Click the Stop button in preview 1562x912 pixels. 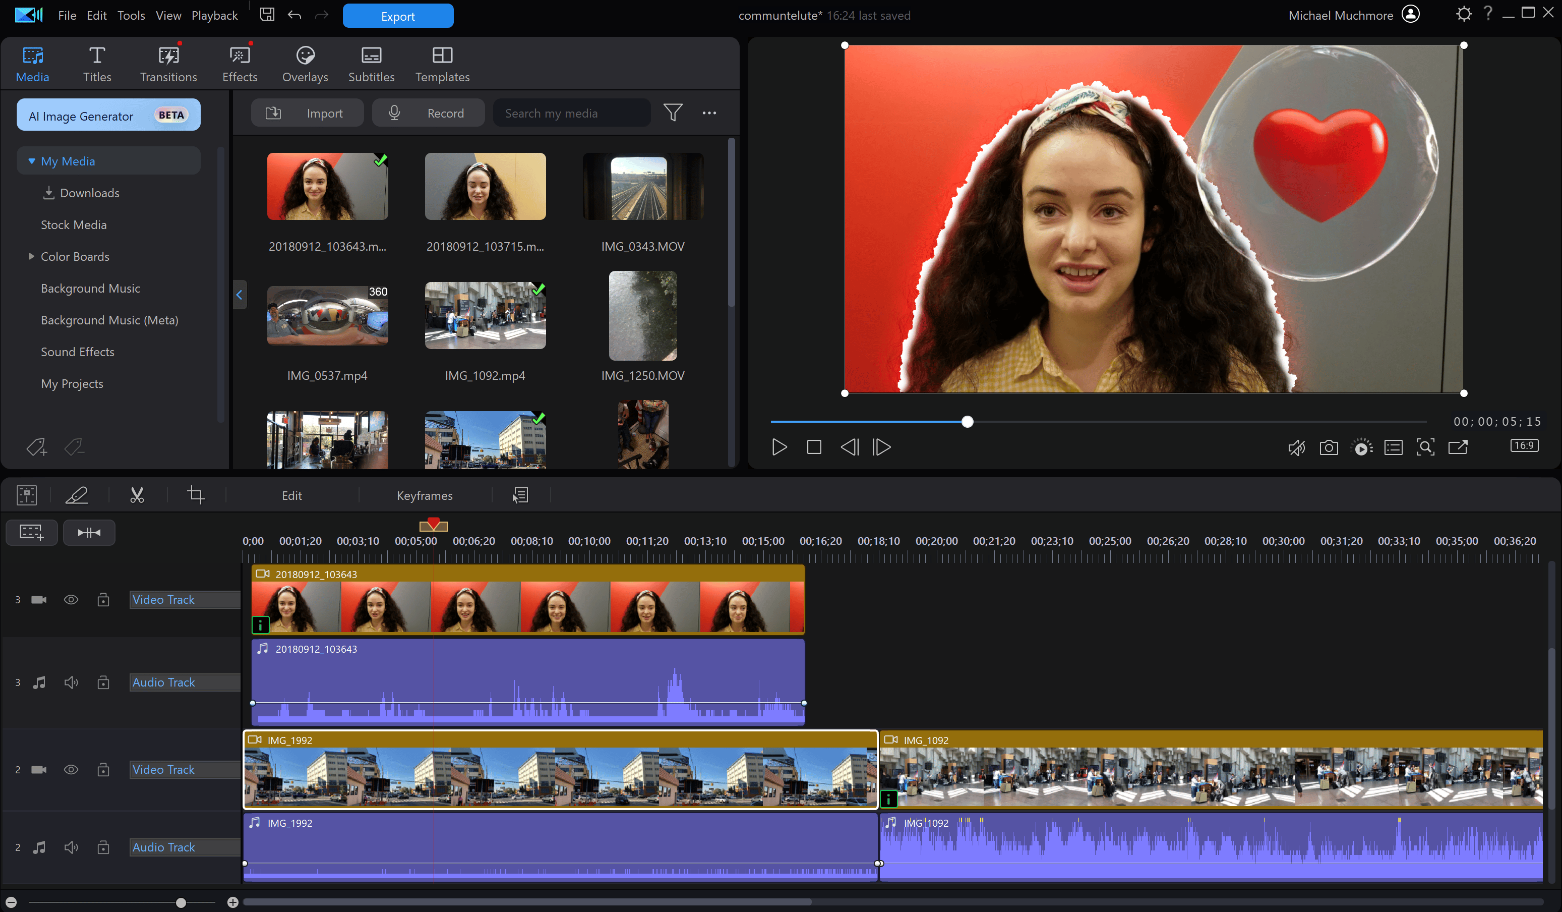pyautogui.click(x=814, y=448)
